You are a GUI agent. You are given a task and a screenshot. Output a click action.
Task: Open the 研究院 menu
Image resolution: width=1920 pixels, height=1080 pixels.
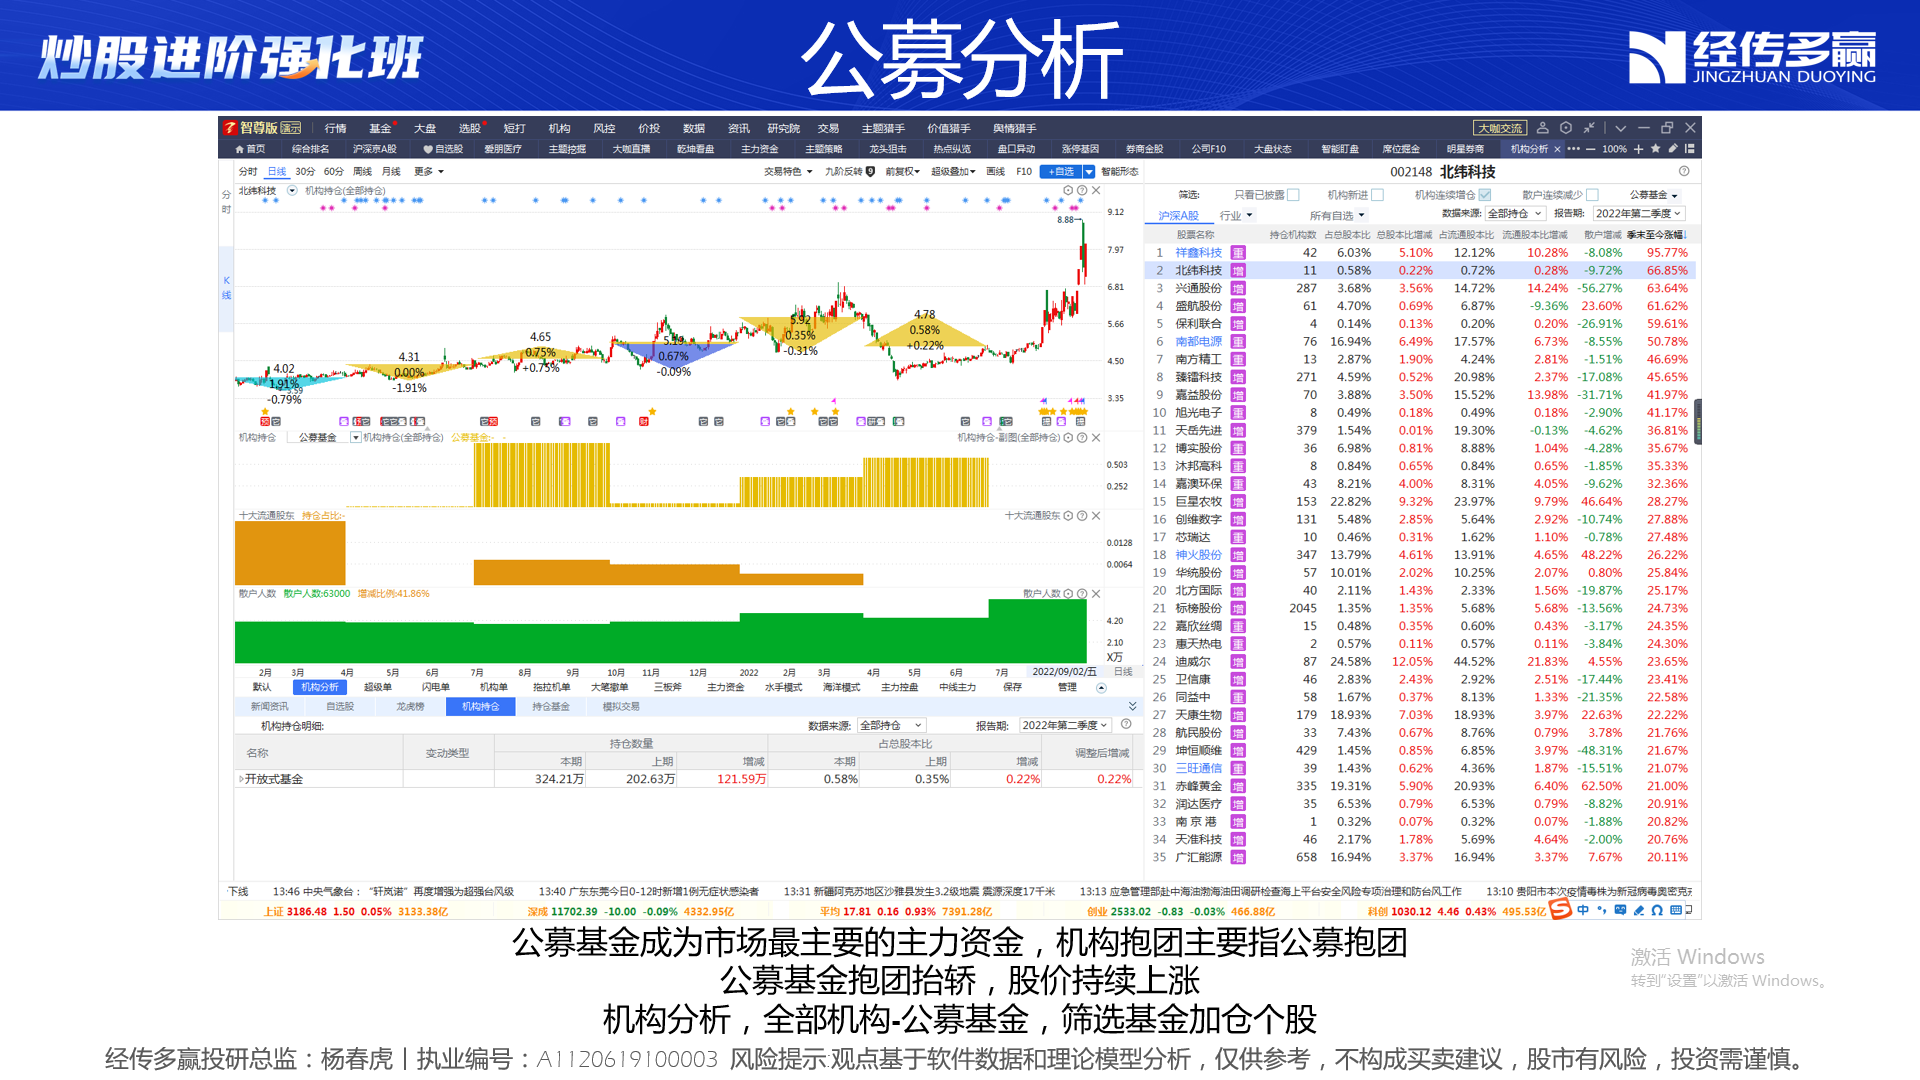[783, 128]
